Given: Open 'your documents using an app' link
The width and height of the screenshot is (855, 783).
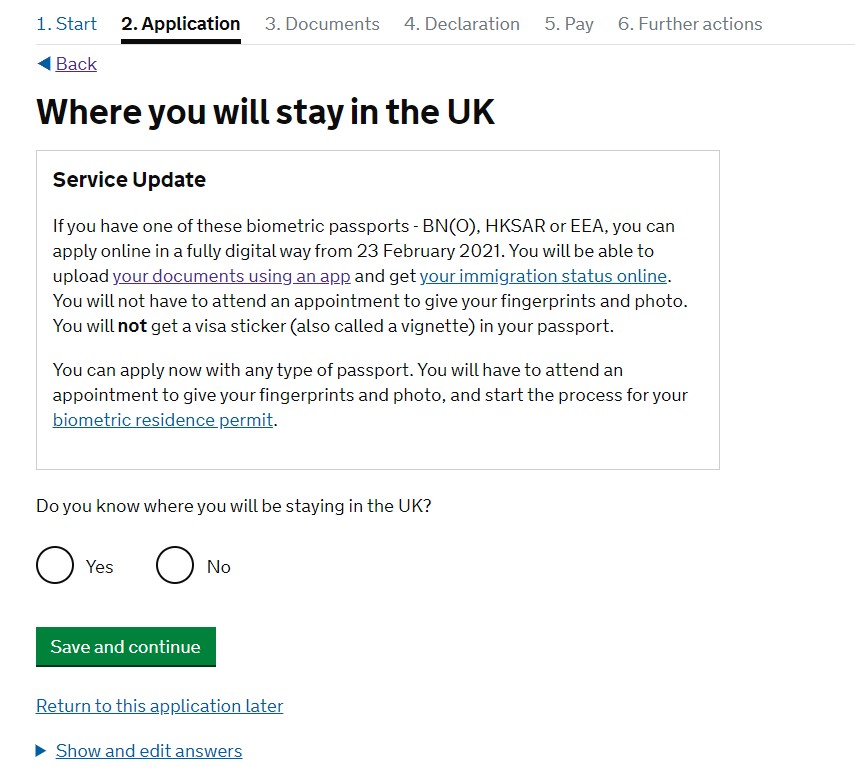Looking at the screenshot, I should [232, 276].
